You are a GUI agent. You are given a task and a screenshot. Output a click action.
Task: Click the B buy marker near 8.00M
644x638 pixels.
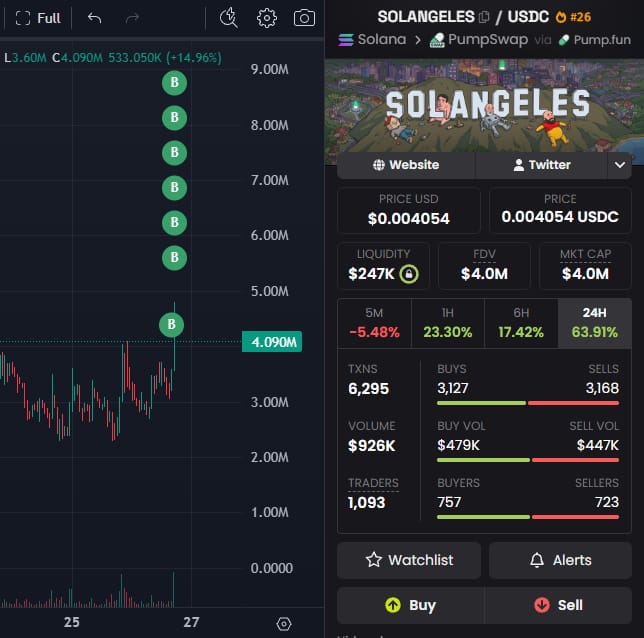(174, 117)
